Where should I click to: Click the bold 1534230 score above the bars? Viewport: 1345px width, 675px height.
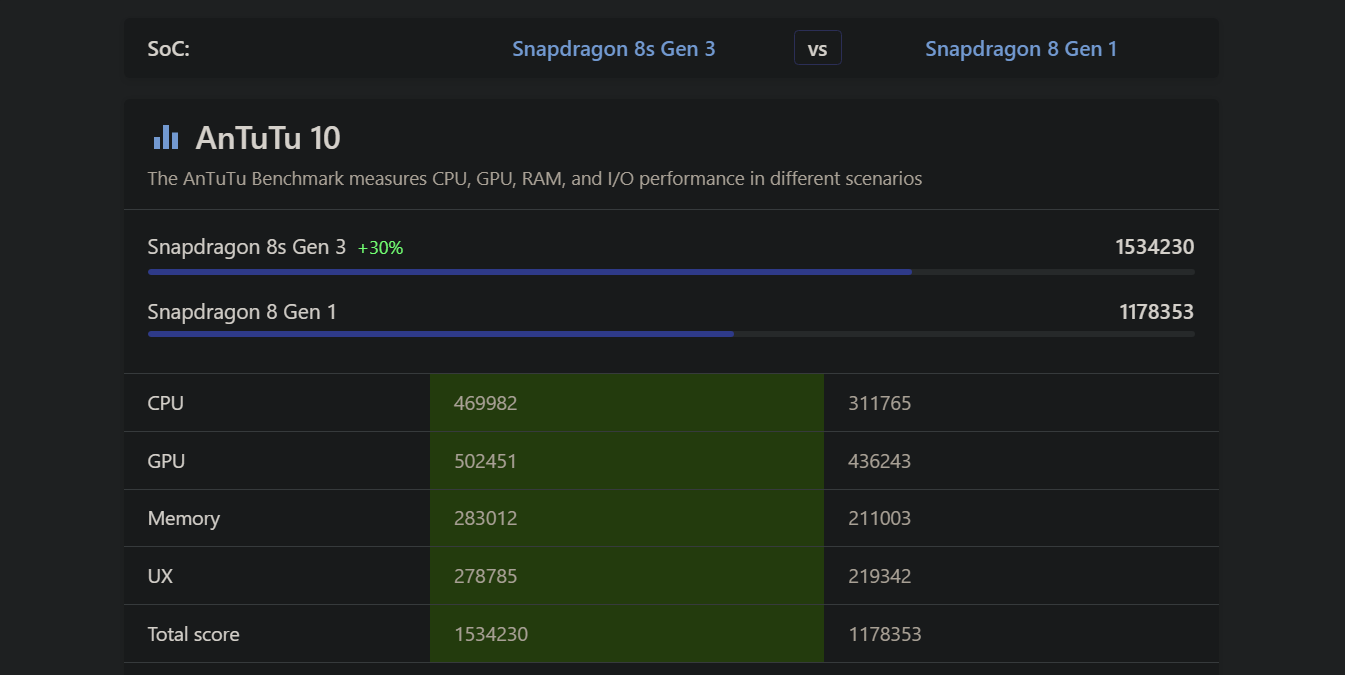pos(1155,247)
